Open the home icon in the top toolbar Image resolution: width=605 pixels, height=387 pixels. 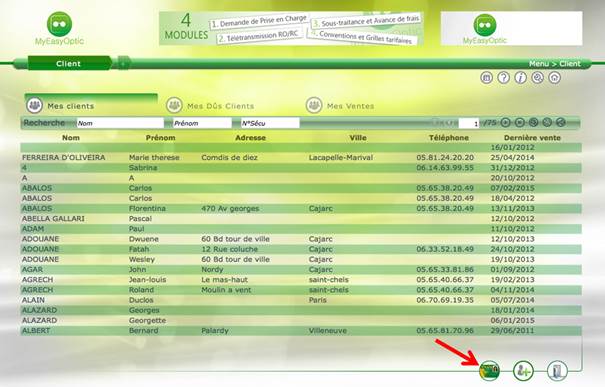[554, 78]
